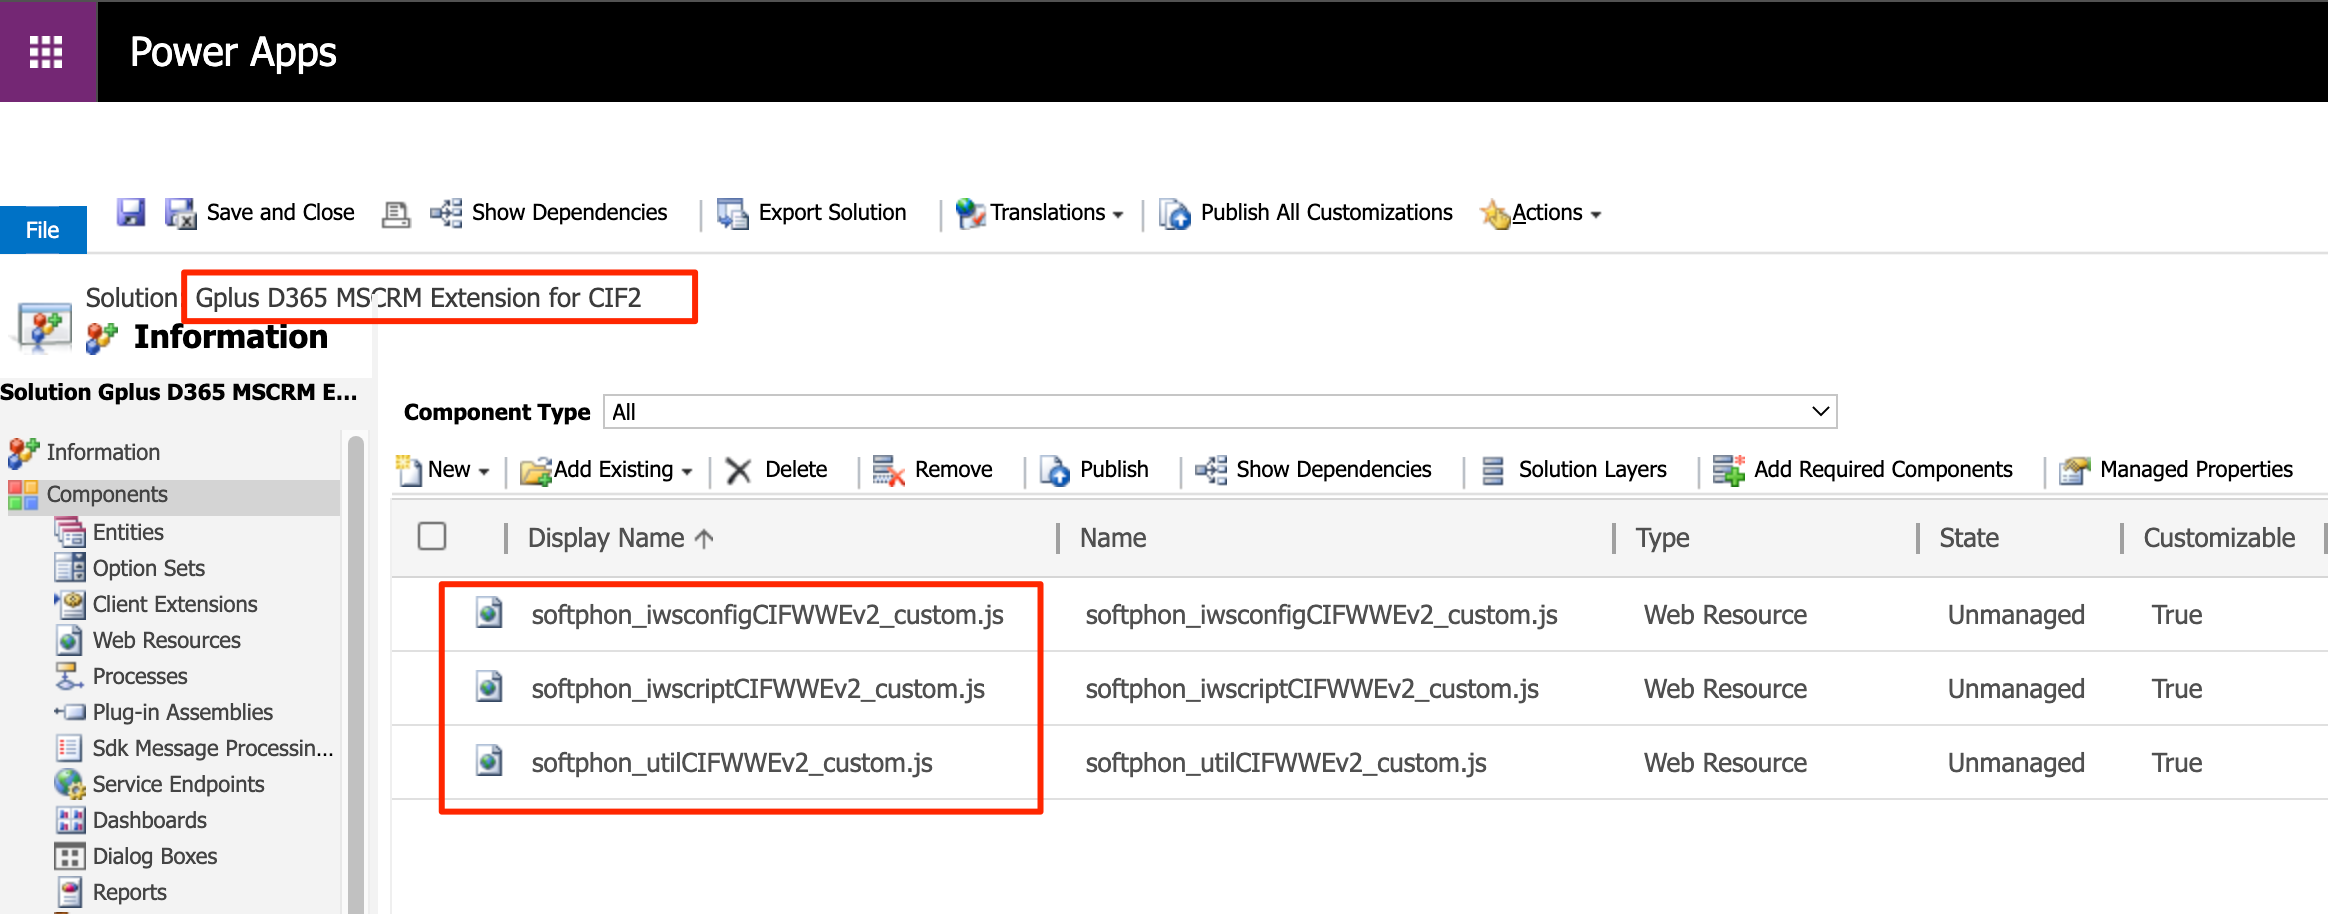
Task: Open Reports in the tree
Action: click(x=130, y=892)
